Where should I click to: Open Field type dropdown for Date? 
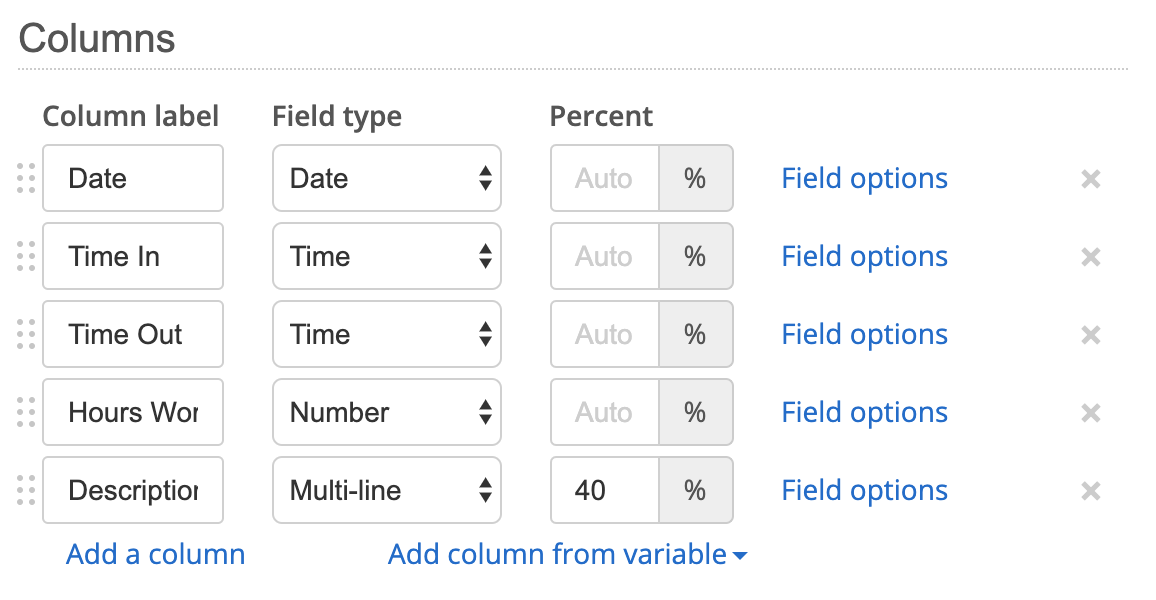(x=386, y=179)
